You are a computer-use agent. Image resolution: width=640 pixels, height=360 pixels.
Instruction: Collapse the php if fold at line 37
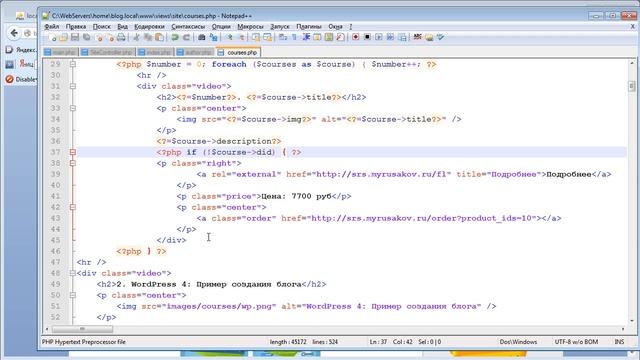coord(73,152)
